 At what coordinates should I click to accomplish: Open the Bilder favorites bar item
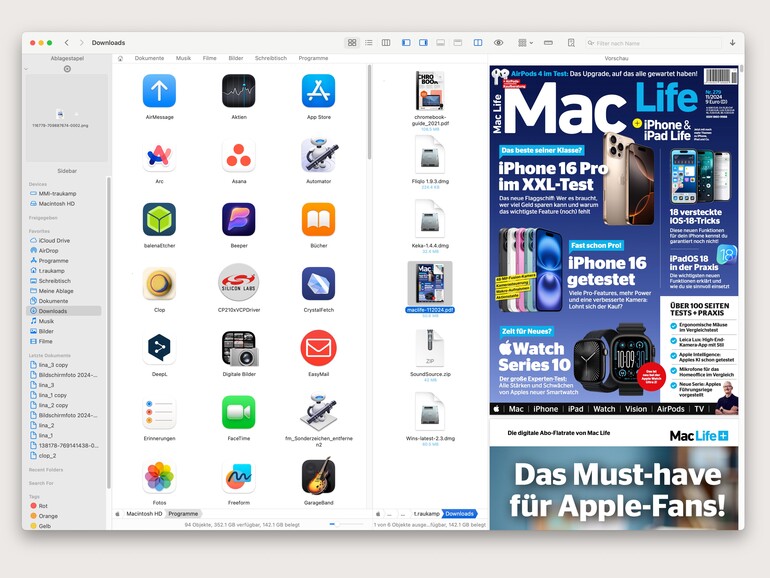coord(236,58)
